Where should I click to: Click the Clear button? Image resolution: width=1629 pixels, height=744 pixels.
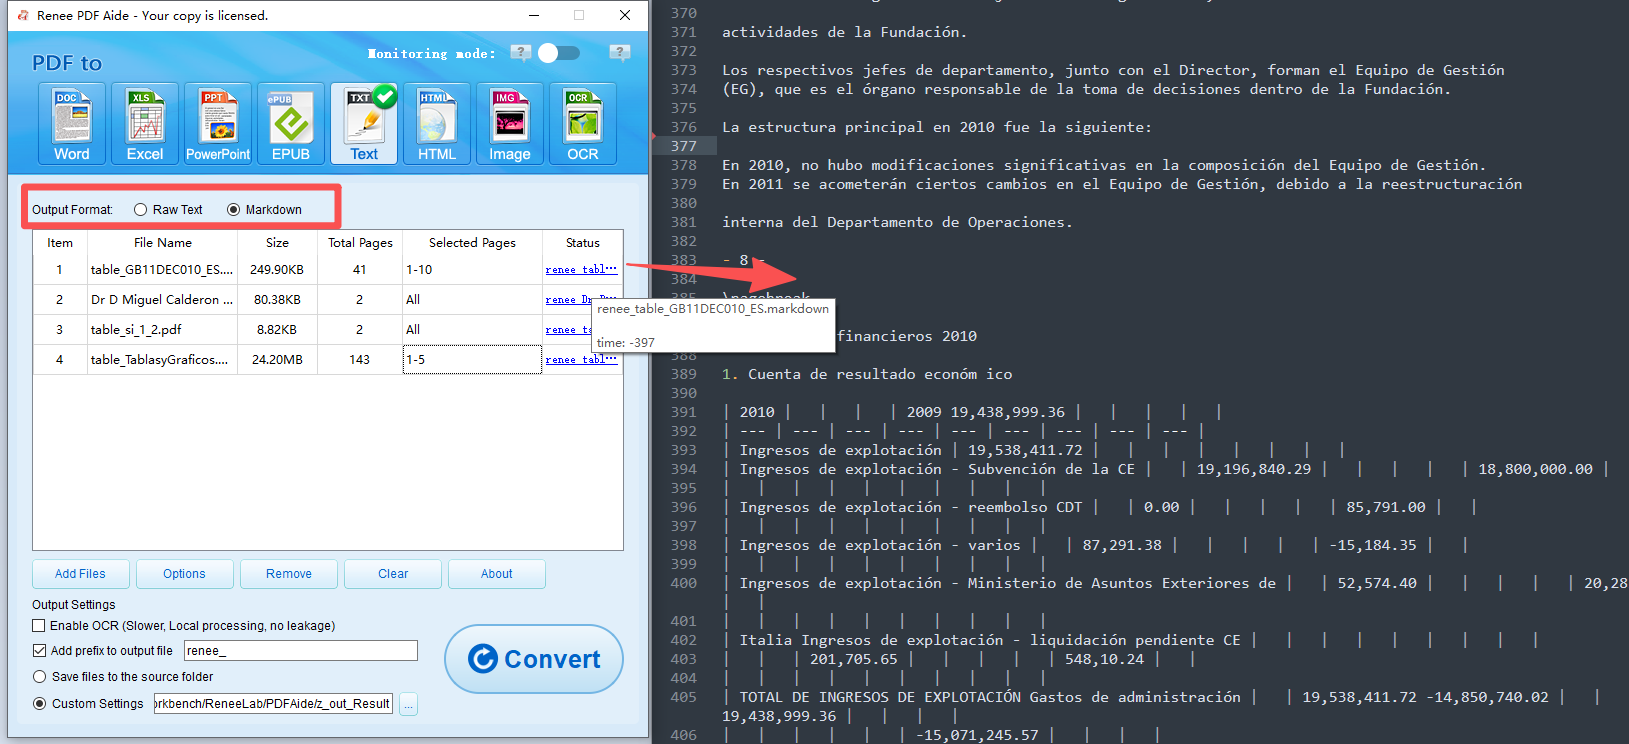point(393,574)
